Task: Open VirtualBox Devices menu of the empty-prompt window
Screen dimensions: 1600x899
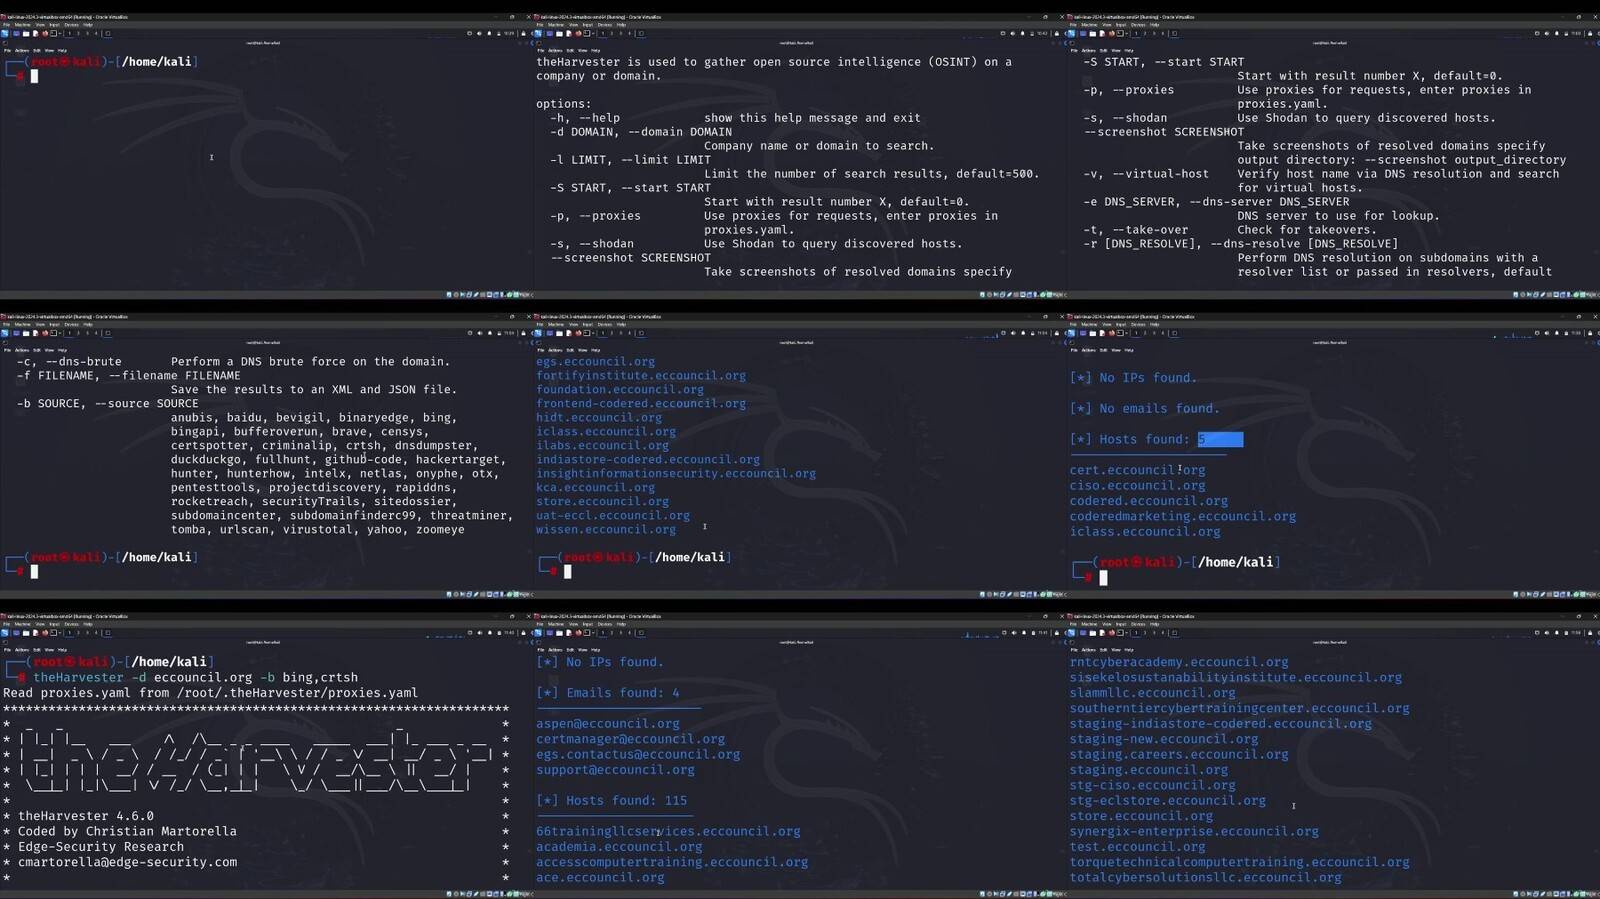Action: [71, 25]
